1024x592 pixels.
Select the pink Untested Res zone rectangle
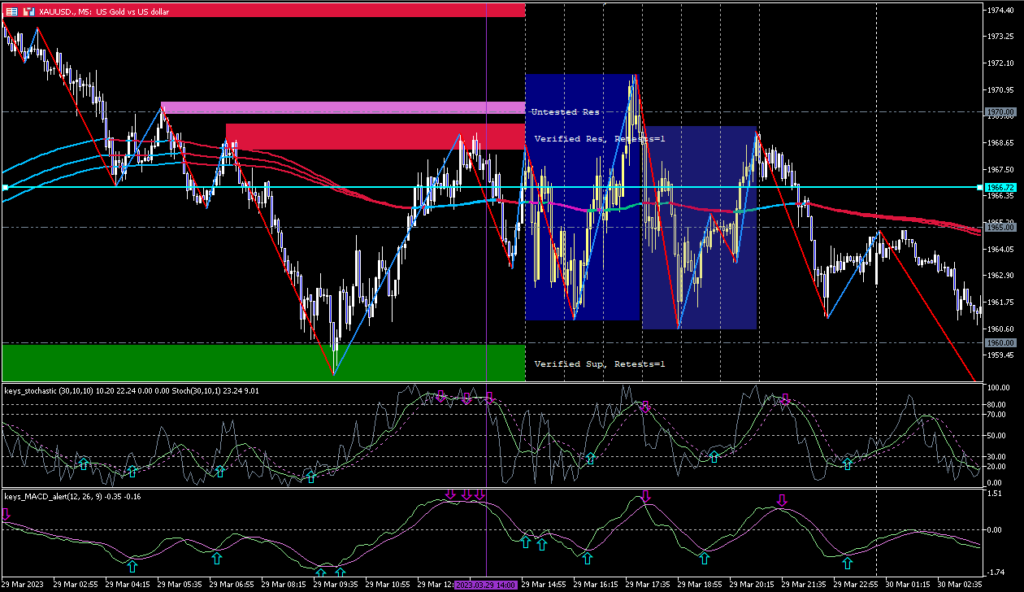pyautogui.click(x=343, y=108)
